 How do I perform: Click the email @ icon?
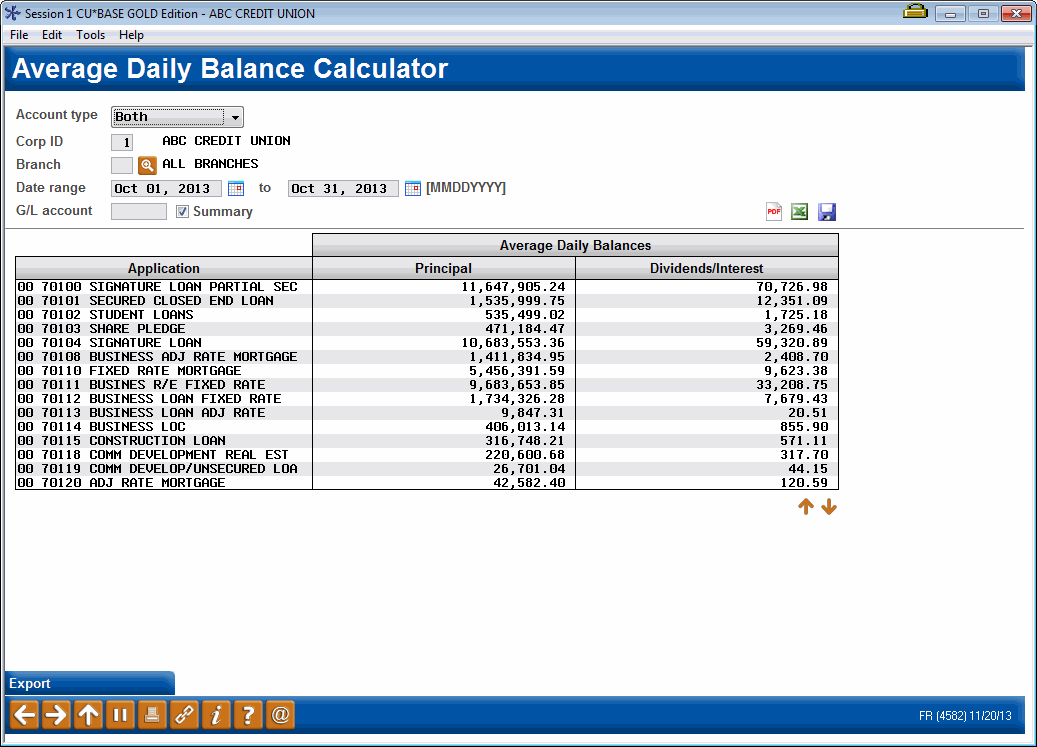(x=280, y=715)
